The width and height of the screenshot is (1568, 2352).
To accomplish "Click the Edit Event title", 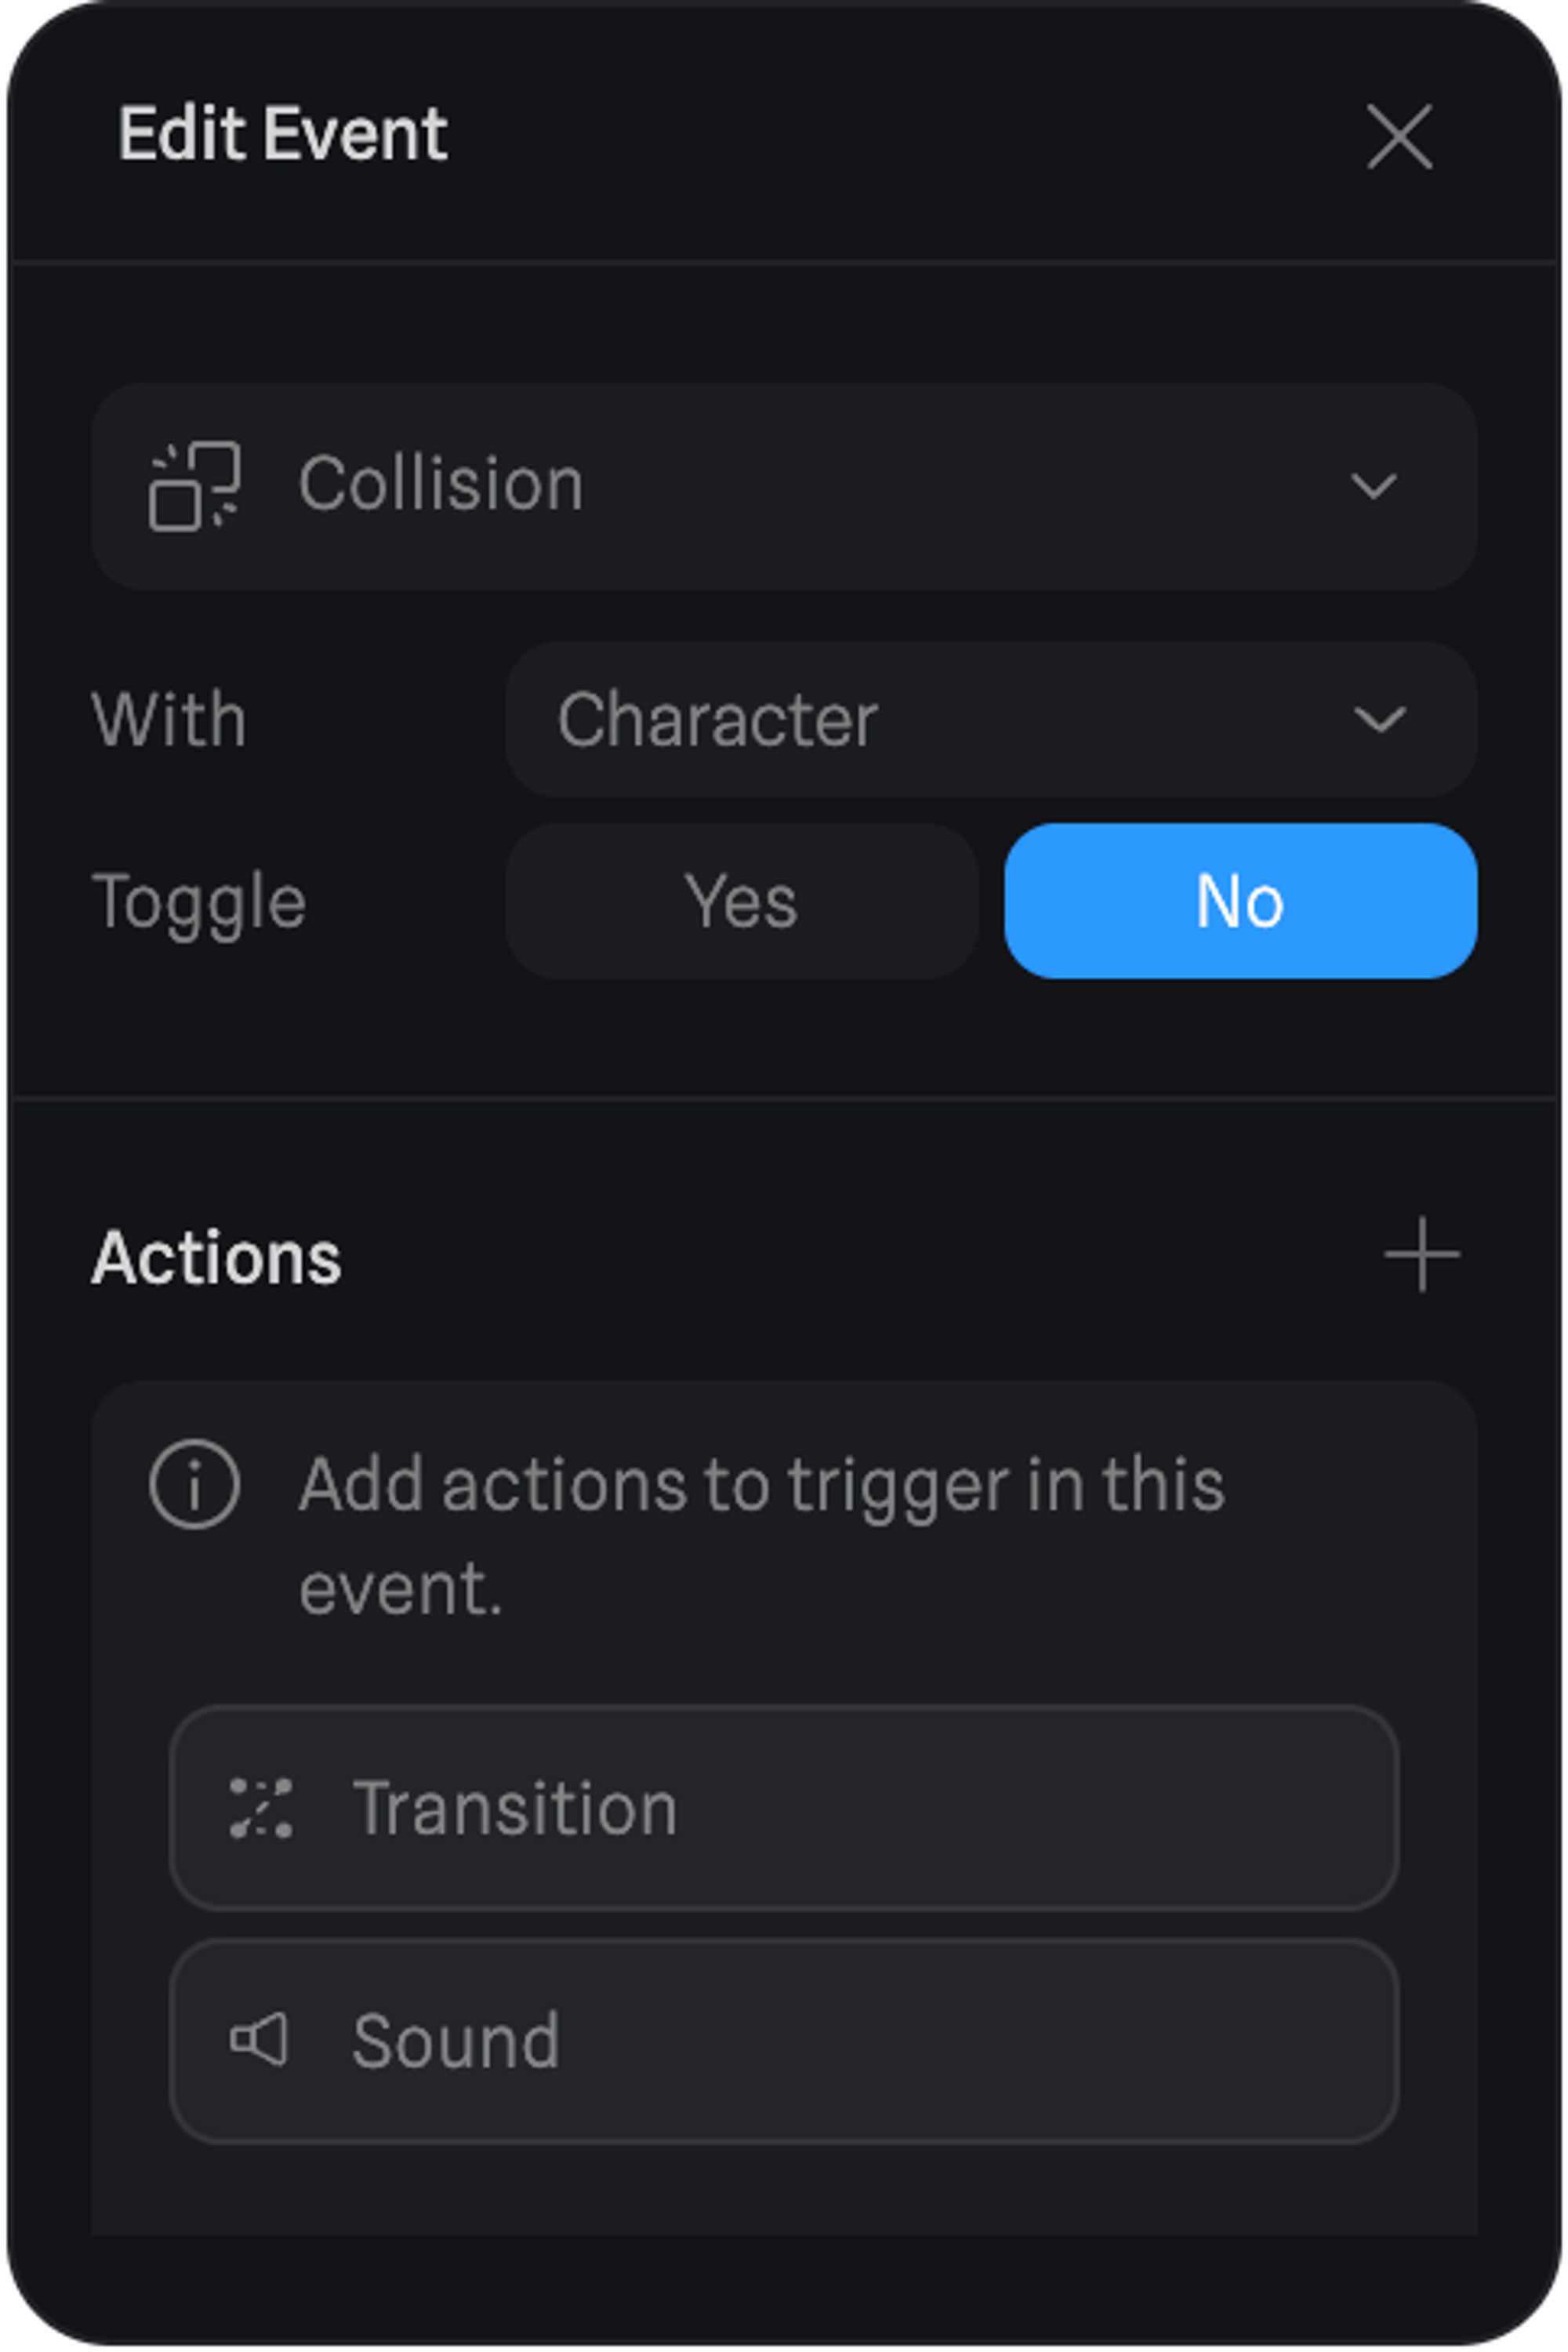I will point(283,134).
